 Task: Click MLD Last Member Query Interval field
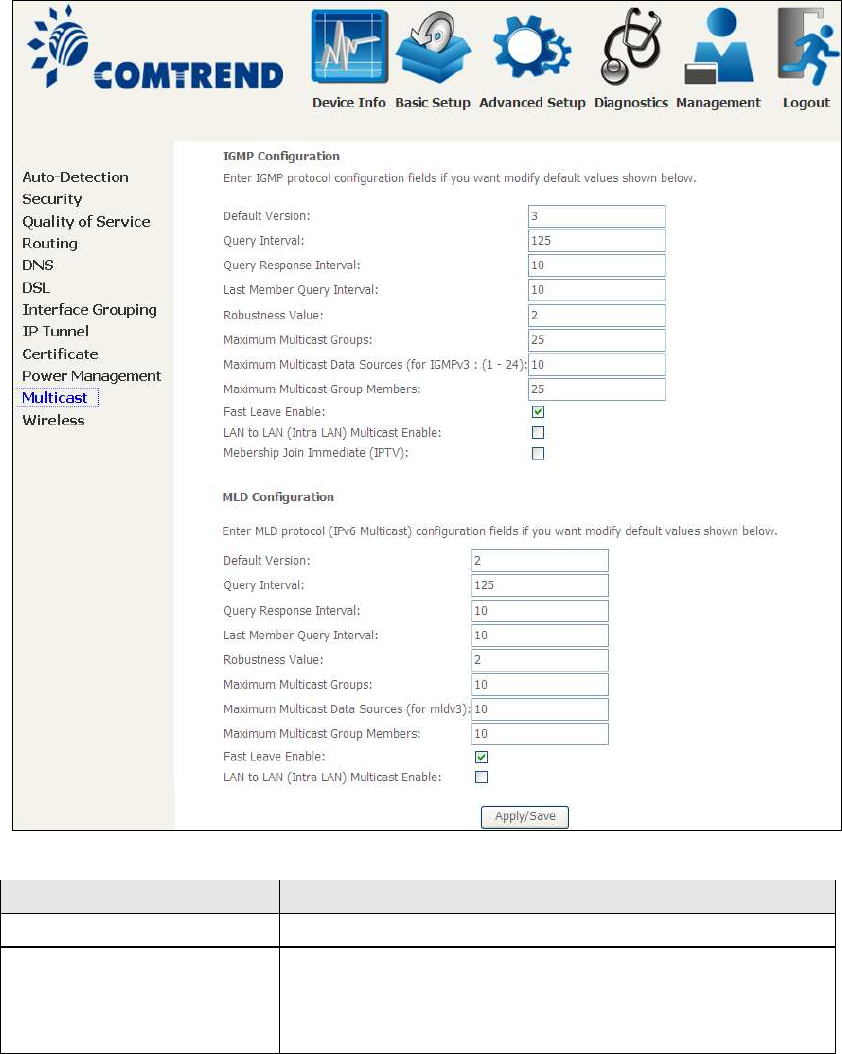(x=540, y=635)
